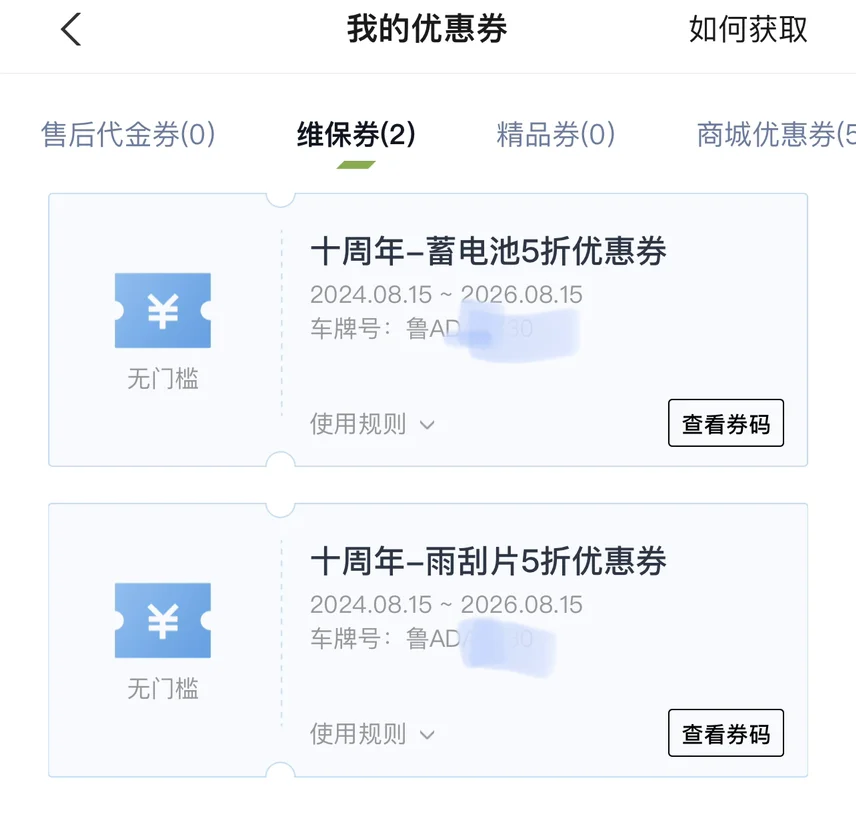856x828 pixels.
Task: View coupon code for 蓄电池5折优惠券
Action: tap(726, 424)
